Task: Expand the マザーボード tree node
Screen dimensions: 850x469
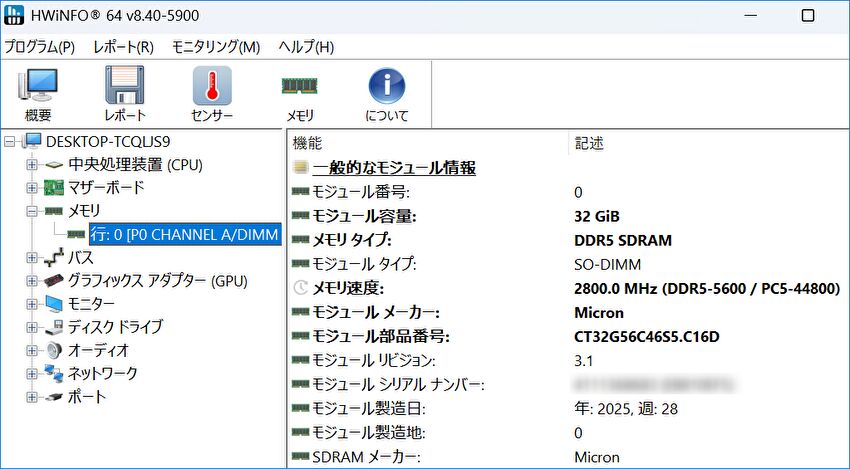Action: [32, 188]
